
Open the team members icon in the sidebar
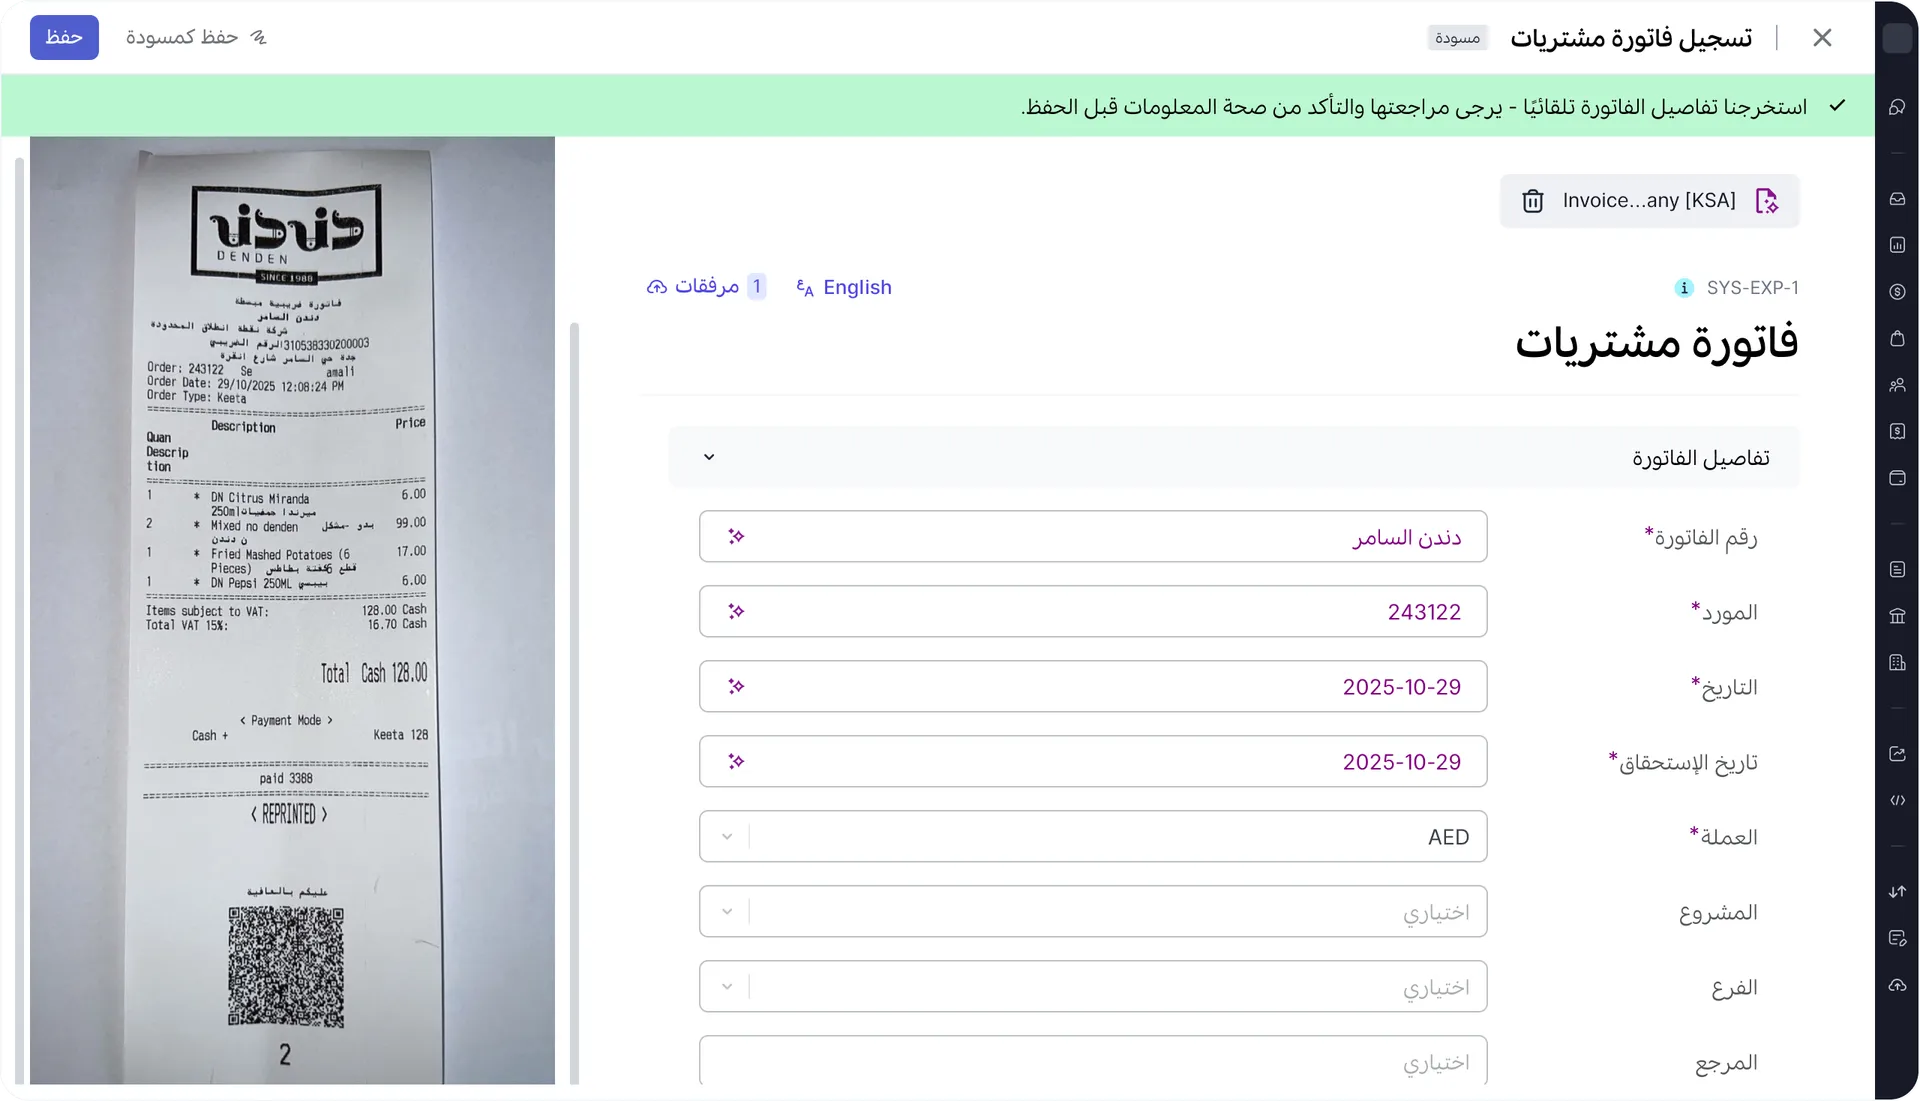coord(1896,385)
